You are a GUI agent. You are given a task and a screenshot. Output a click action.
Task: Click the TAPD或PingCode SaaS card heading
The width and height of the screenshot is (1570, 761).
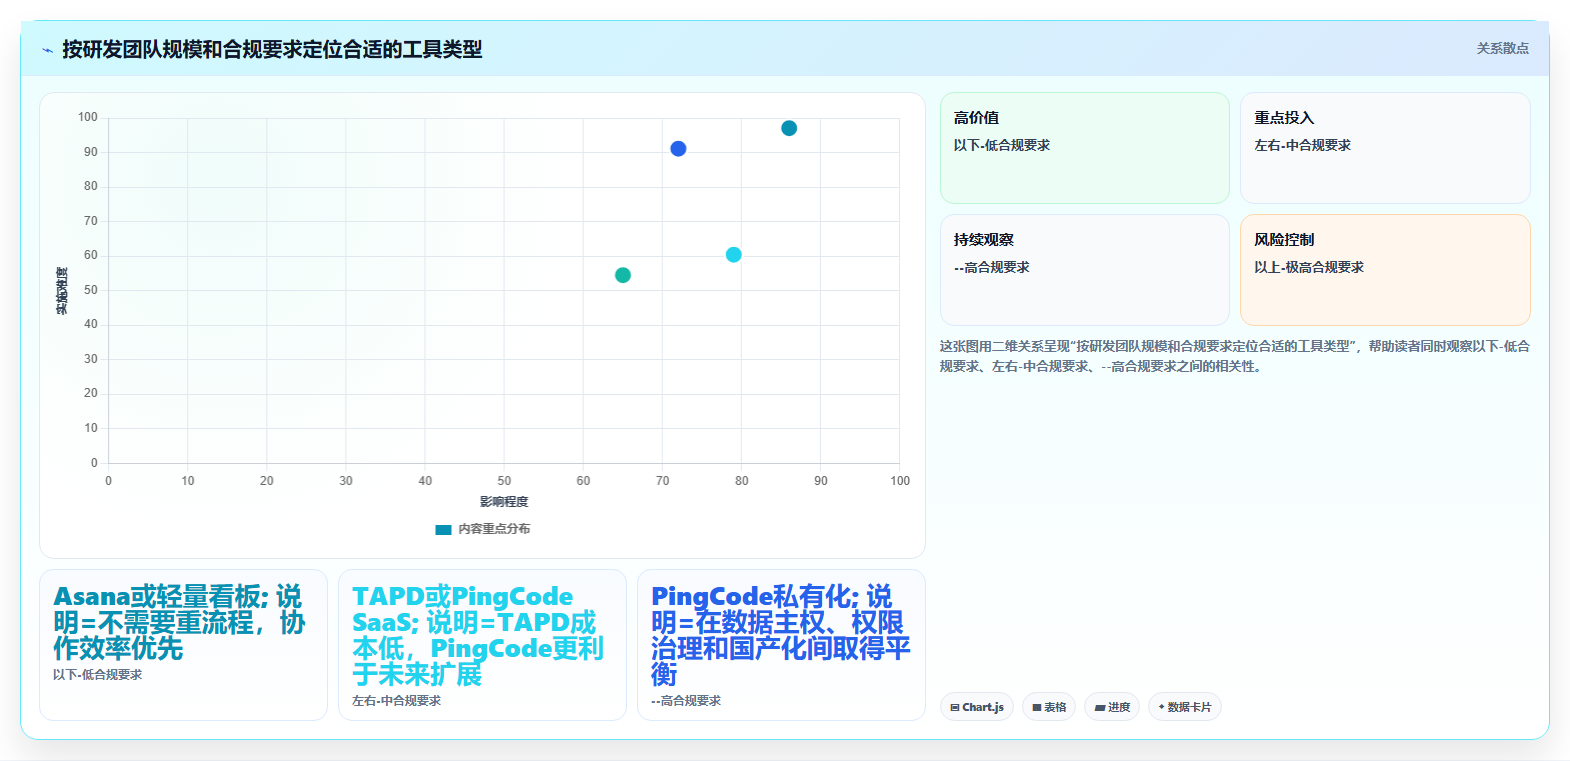(478, 636)
